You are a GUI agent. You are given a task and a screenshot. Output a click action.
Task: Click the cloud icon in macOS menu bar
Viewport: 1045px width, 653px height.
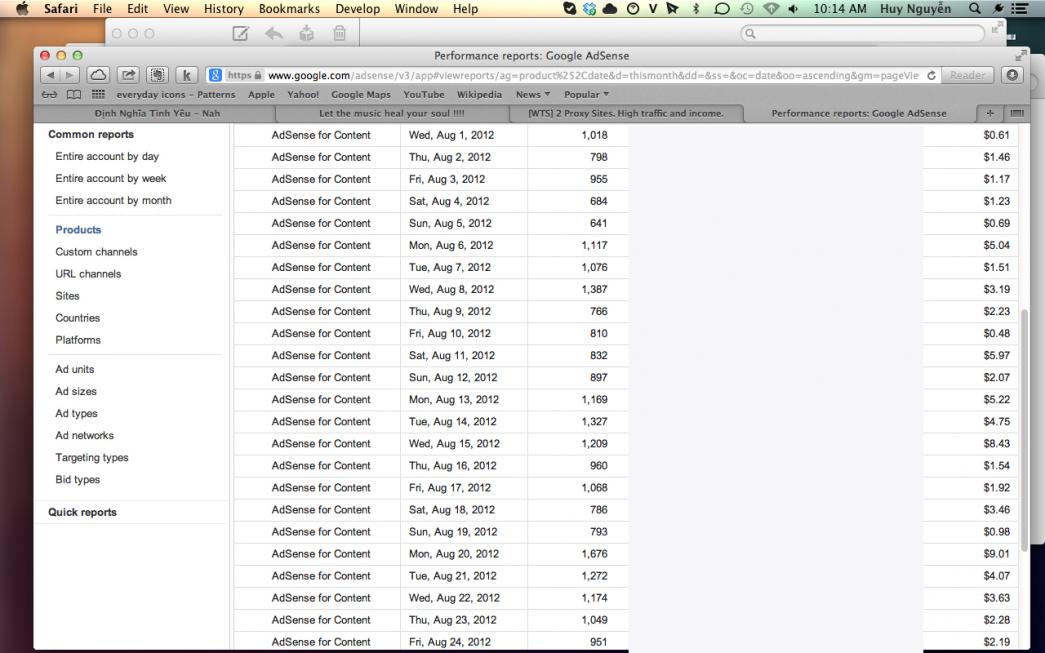(609, 9)
